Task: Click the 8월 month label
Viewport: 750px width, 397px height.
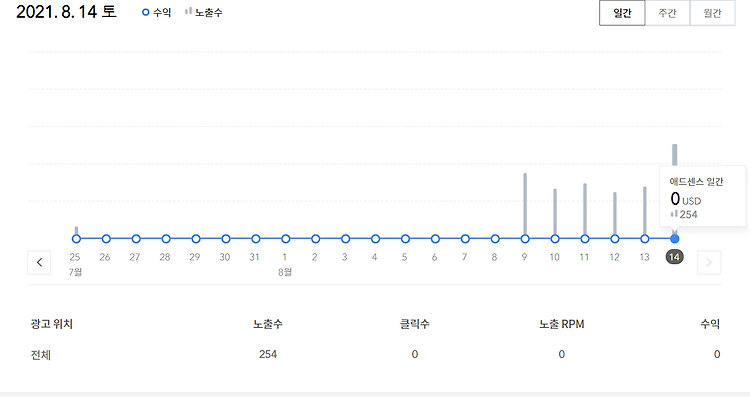Action: point(285,272)
